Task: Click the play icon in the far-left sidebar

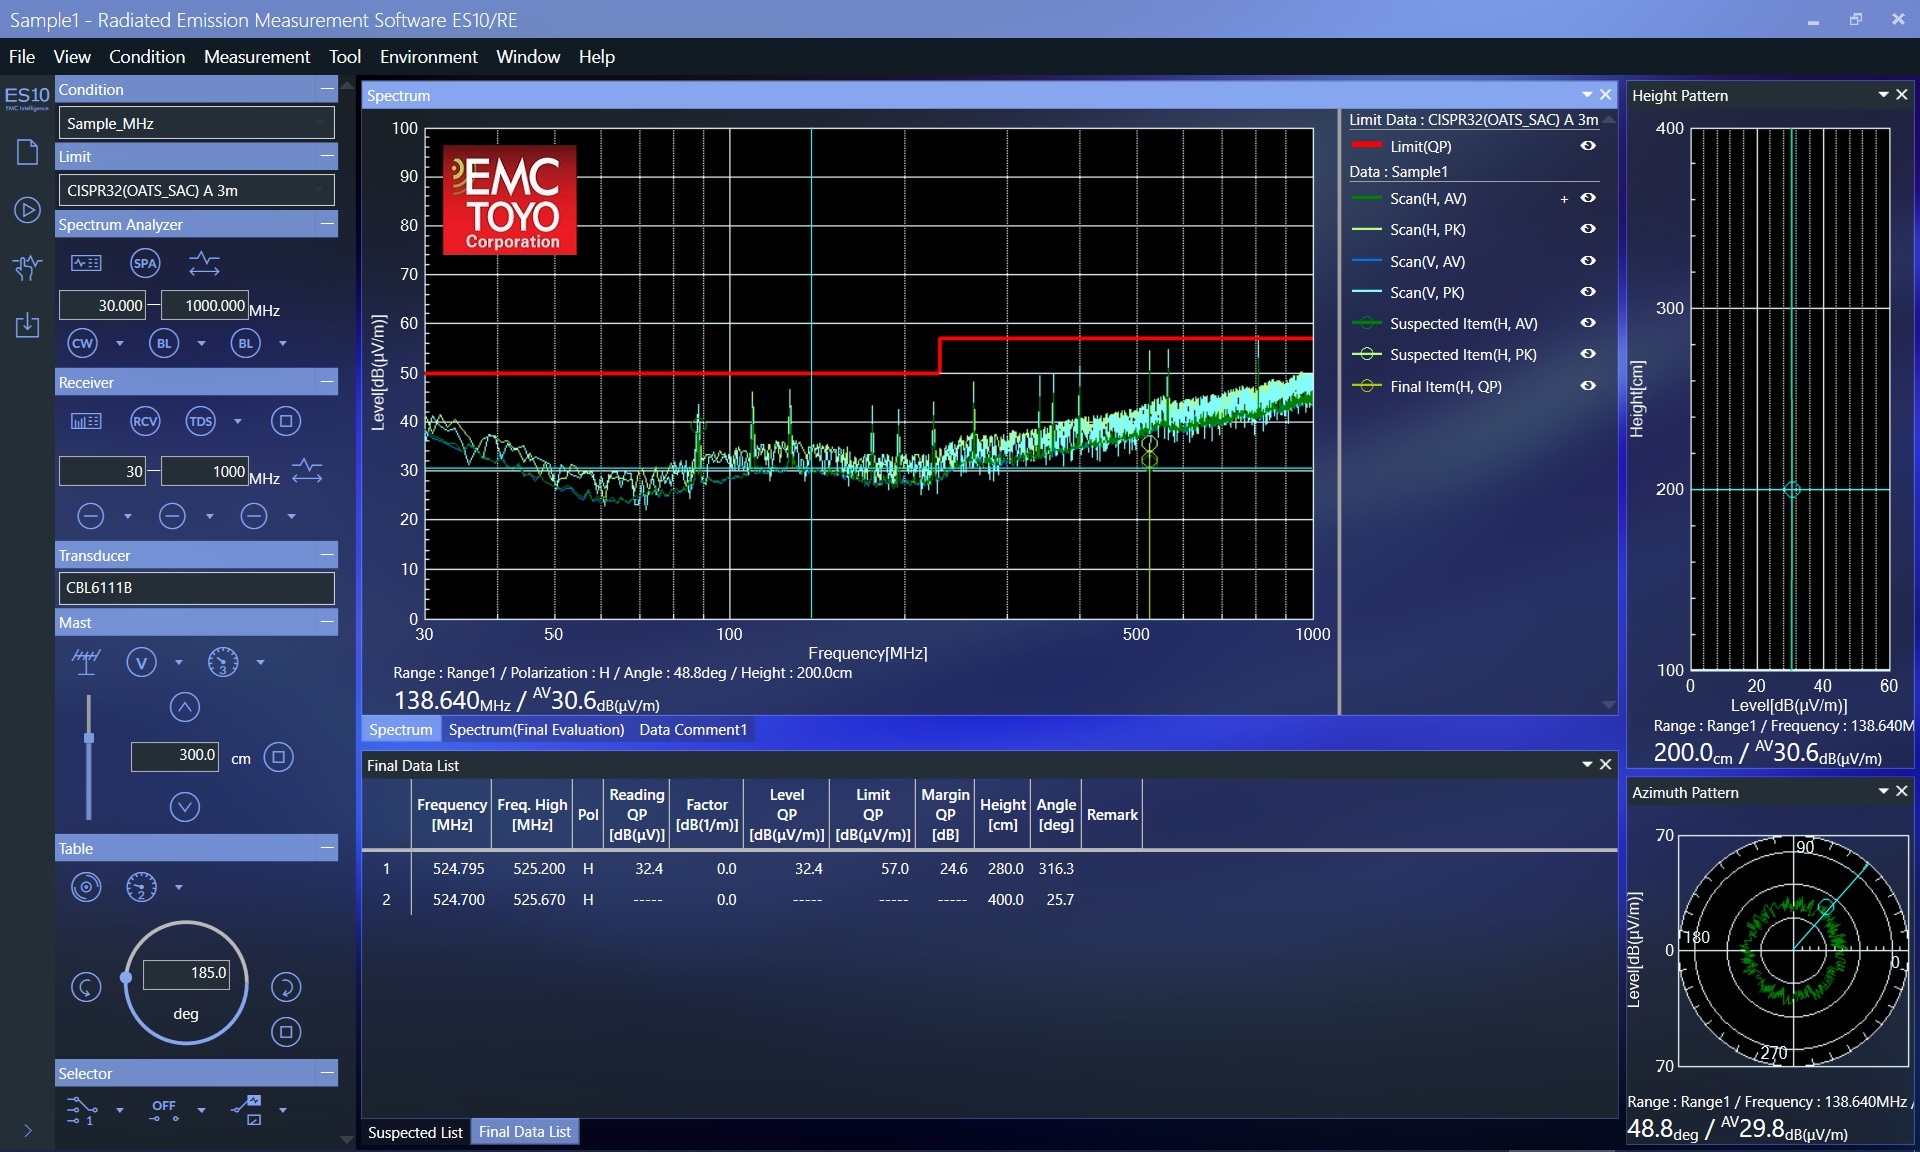Action: pos(27,210)
